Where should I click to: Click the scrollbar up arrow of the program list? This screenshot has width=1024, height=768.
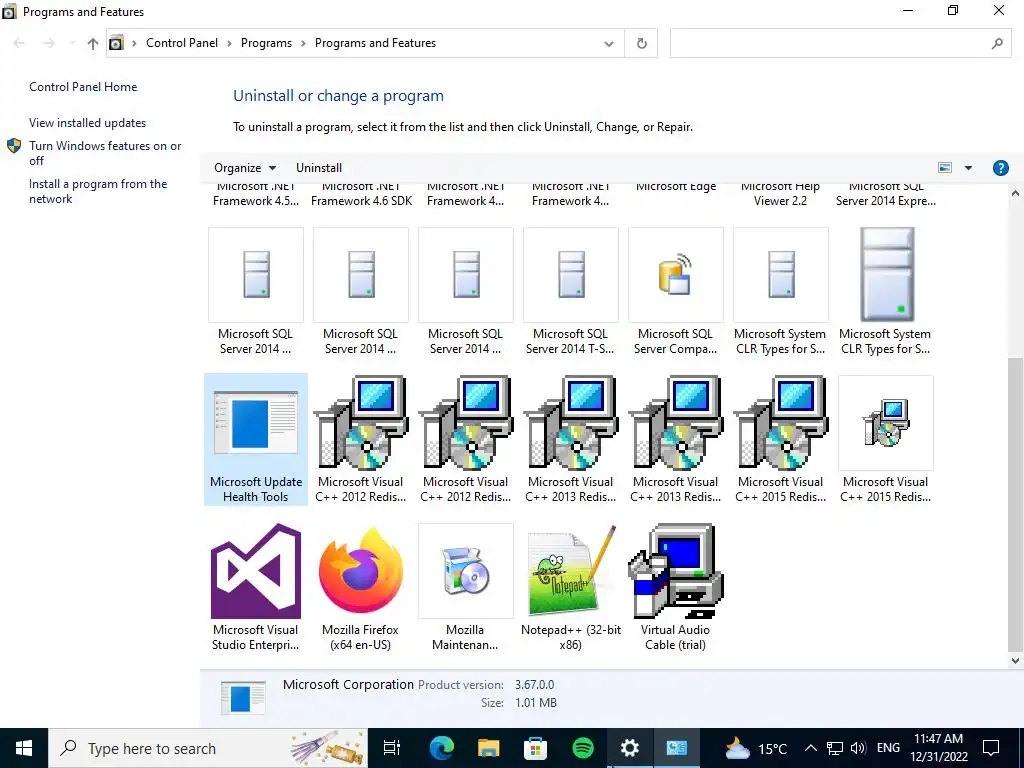click(1015, 193)
